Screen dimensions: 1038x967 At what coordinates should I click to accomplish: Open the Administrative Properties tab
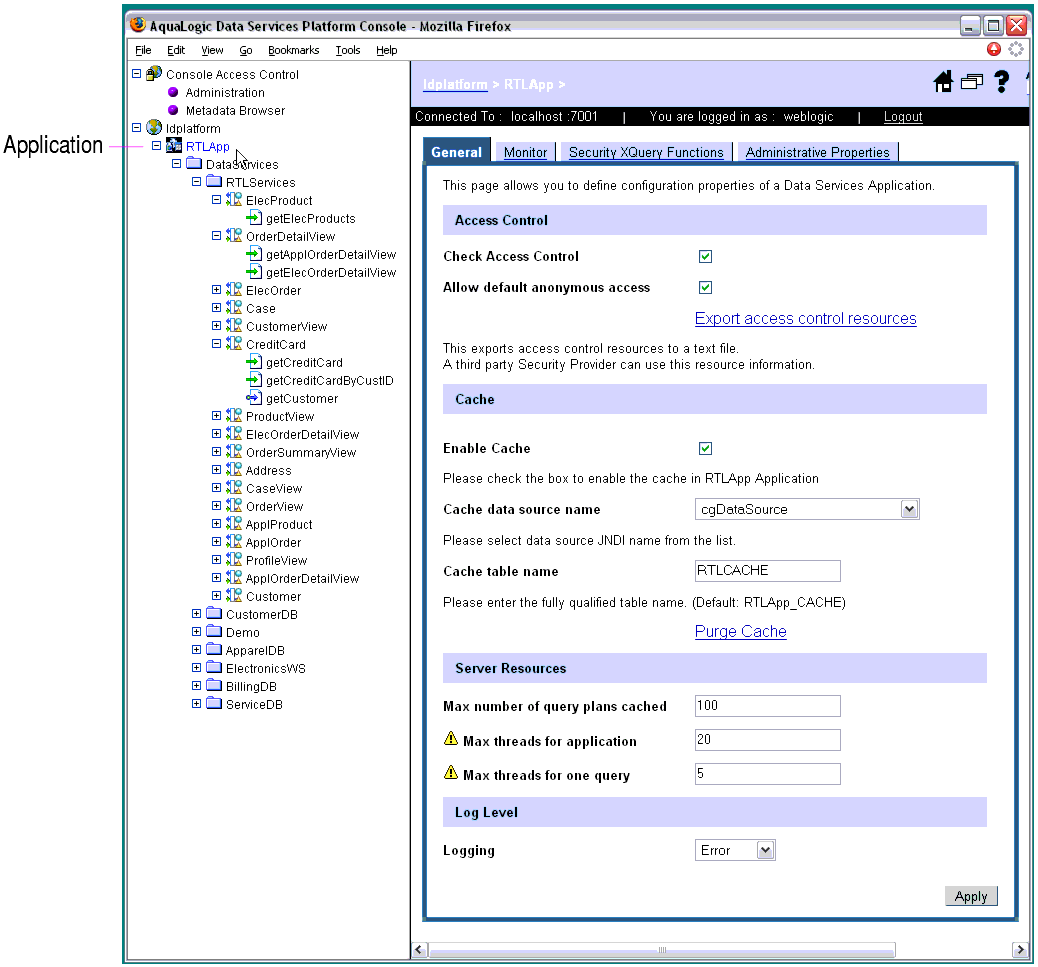pos(818,152)
